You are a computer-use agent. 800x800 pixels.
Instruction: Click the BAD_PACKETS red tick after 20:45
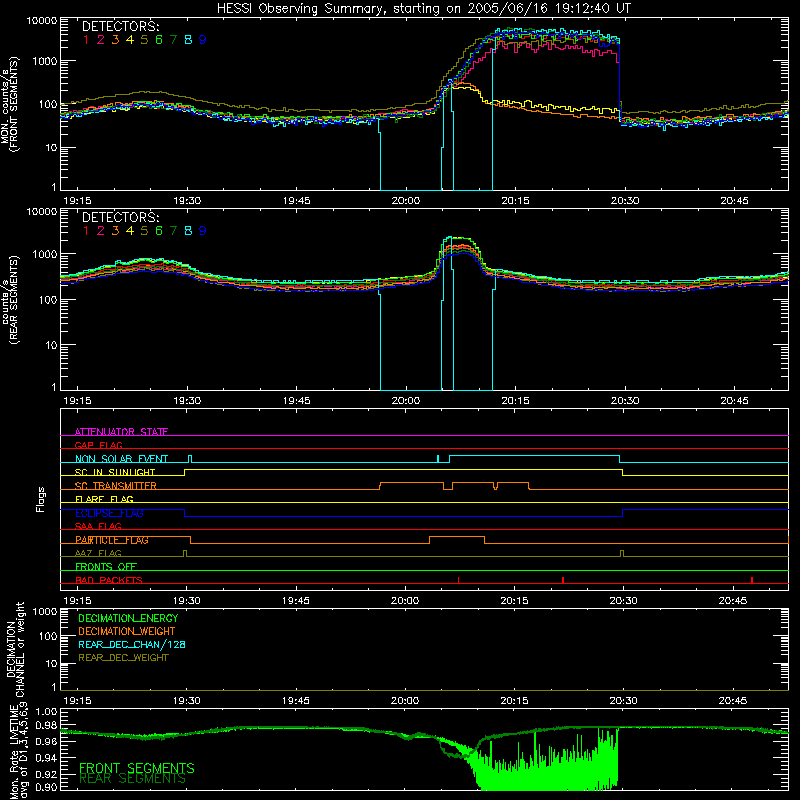click(x=752, y=580)
